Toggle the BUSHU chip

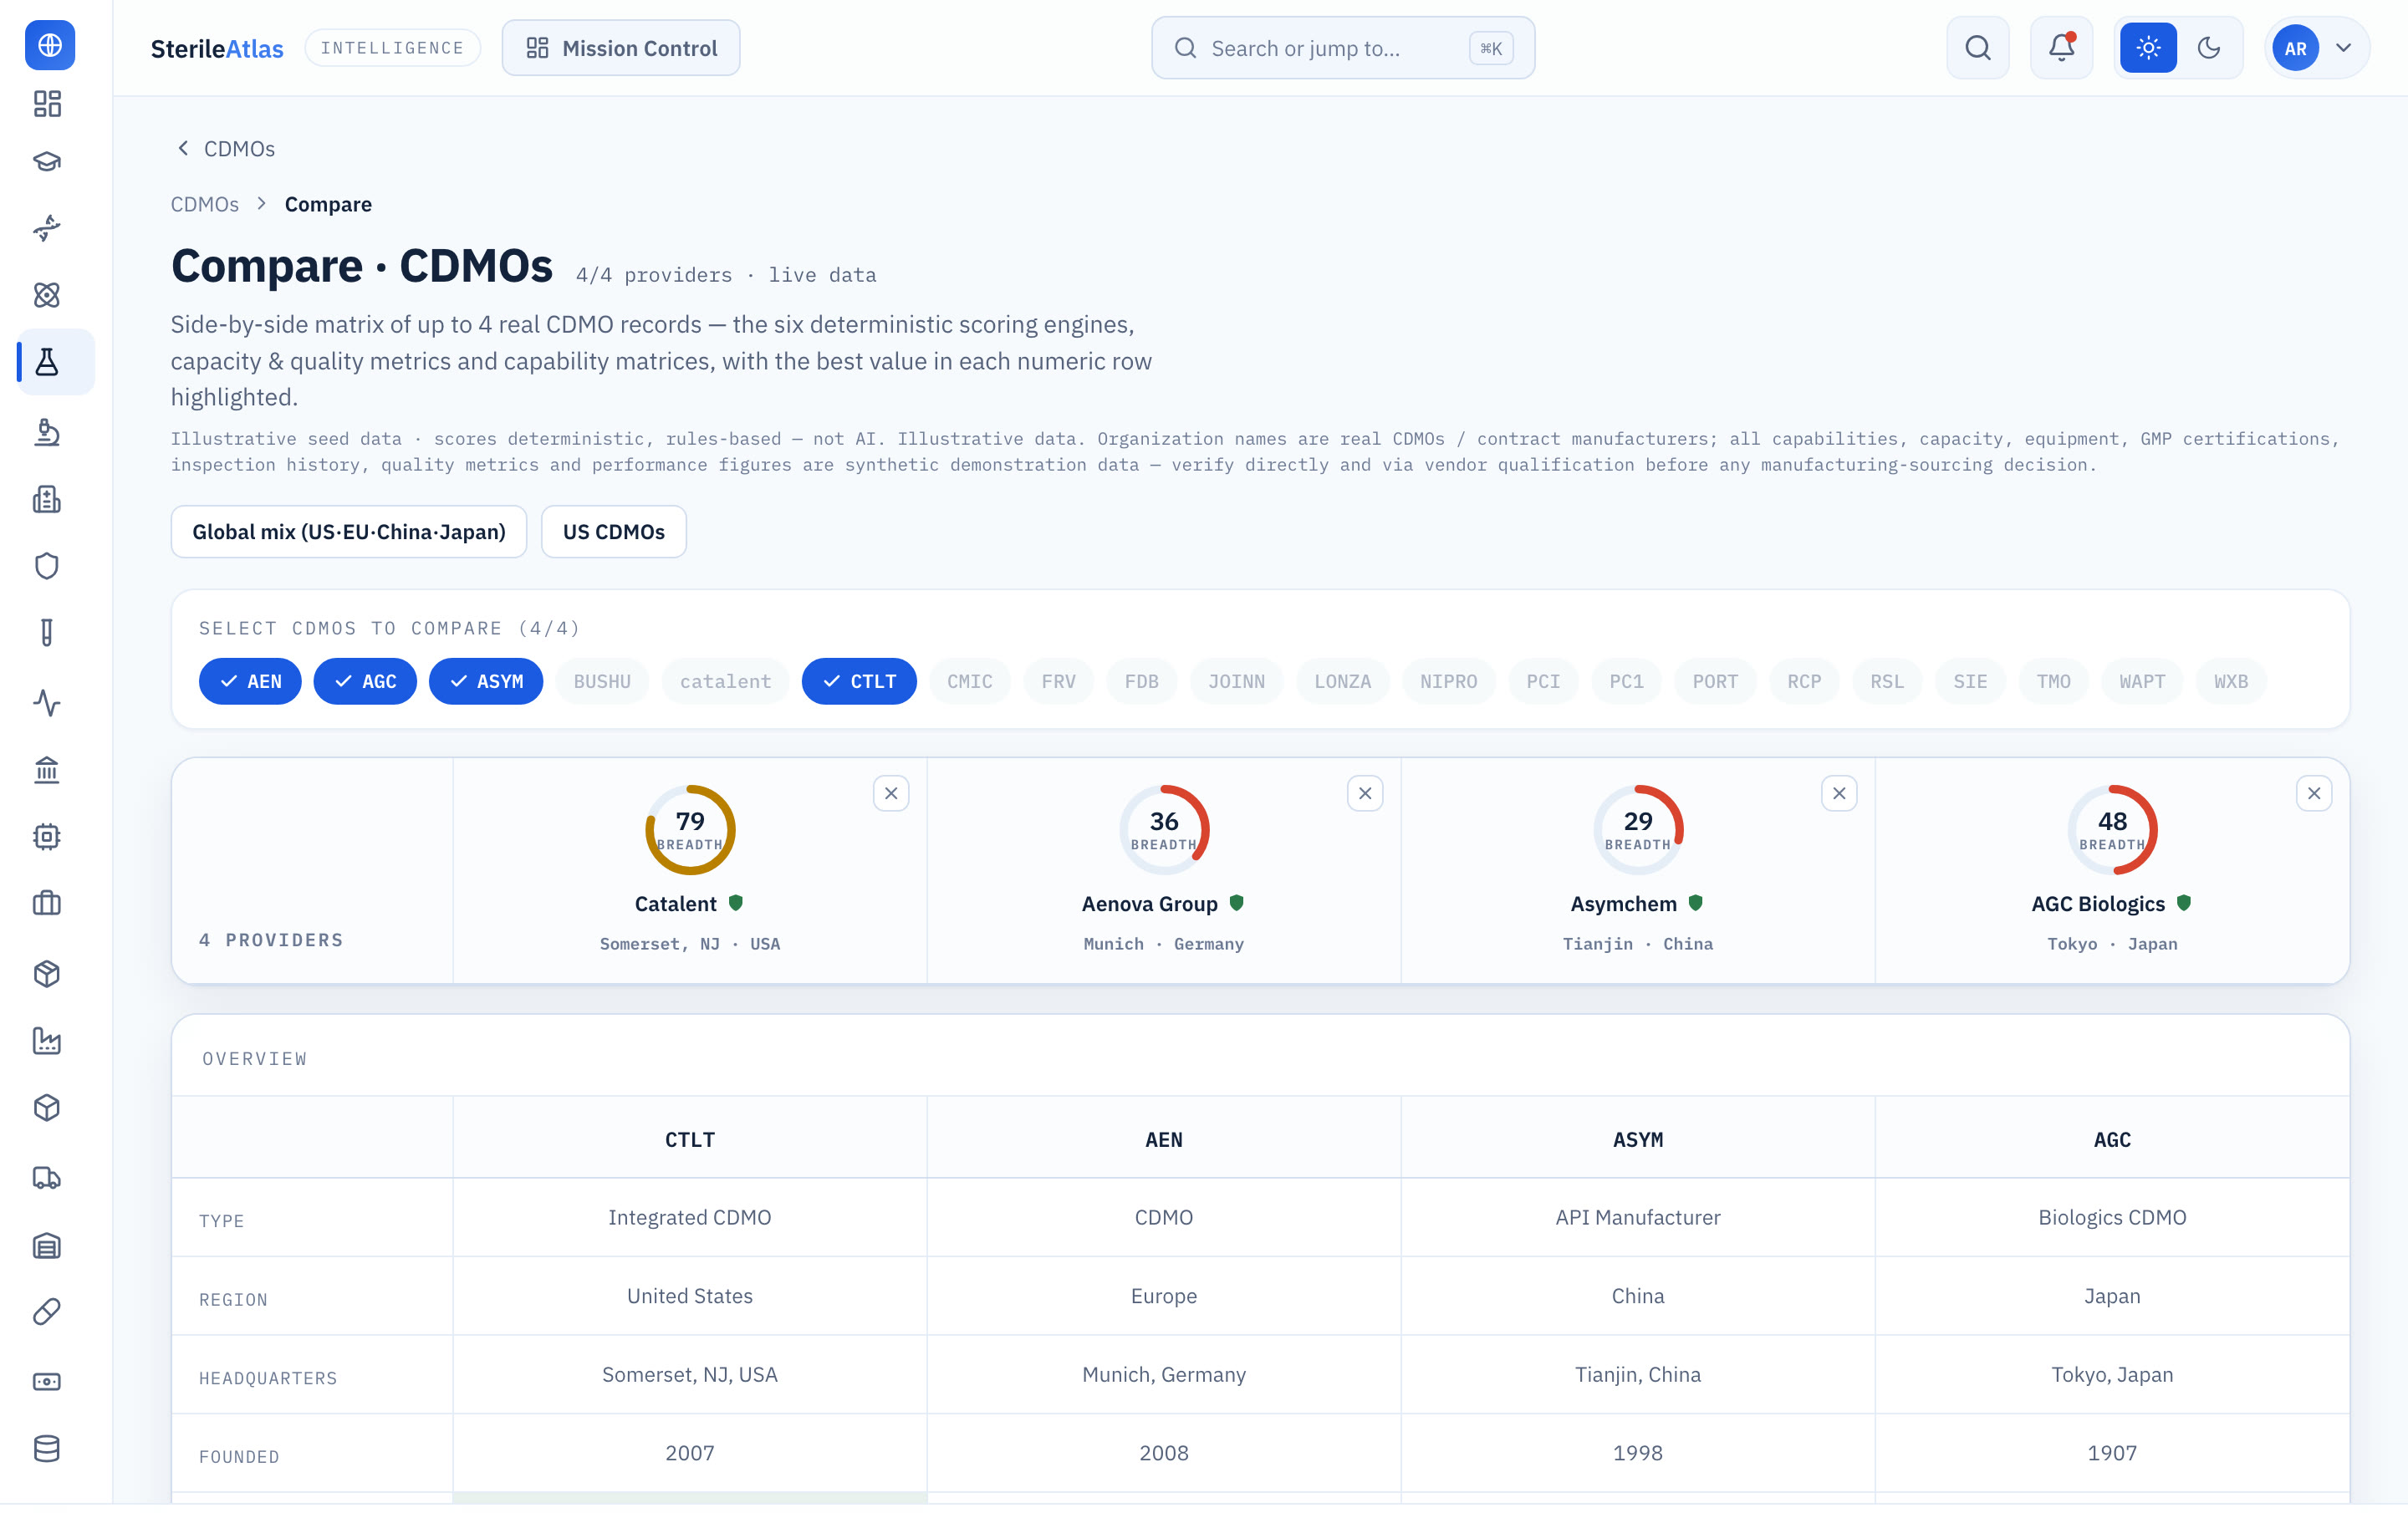click(x=602, y=681)
